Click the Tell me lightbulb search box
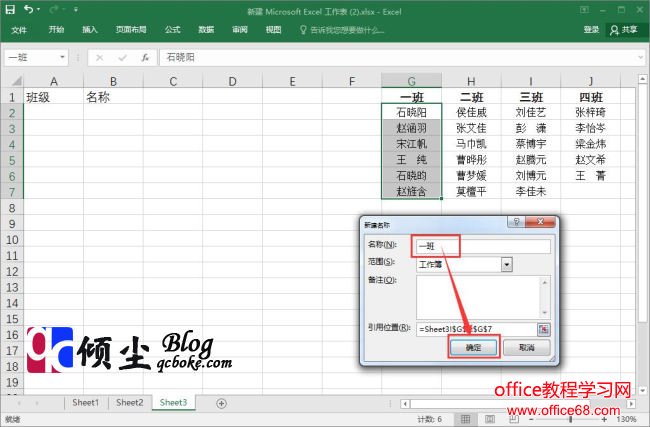The image size is (650, 427). (x=342, y=30)
